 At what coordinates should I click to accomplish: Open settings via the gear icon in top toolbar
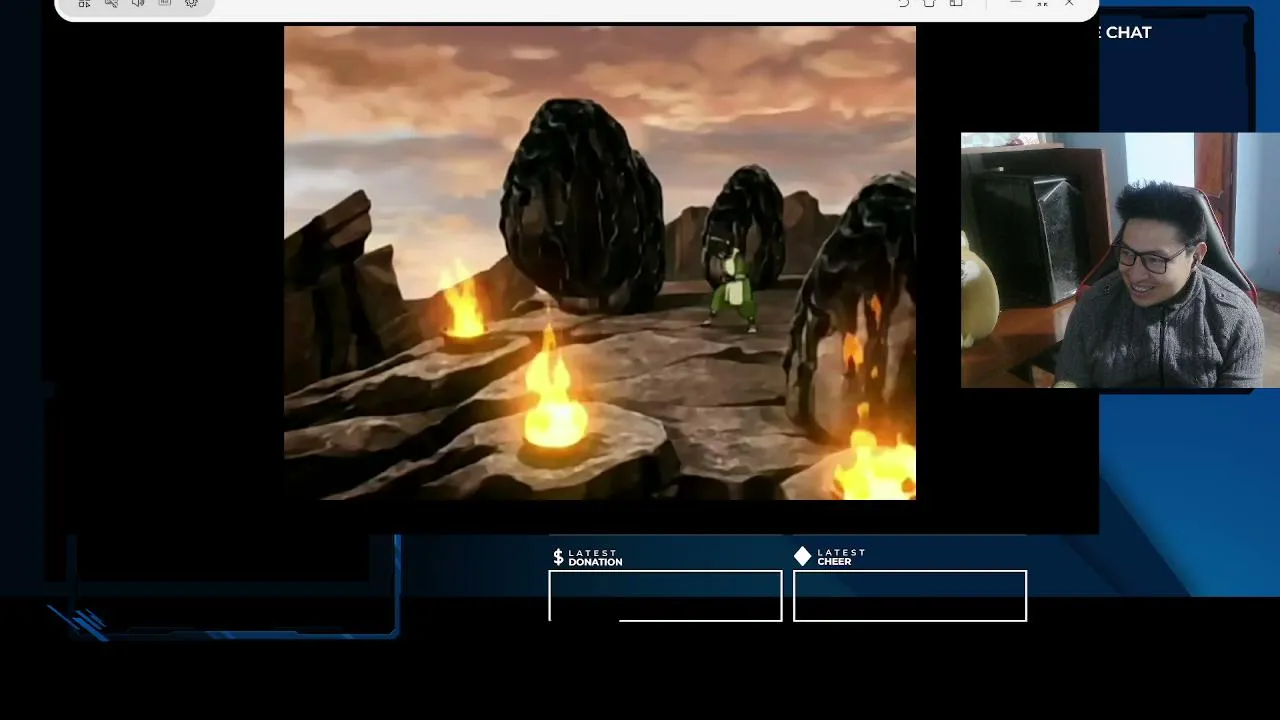point(191,4)
